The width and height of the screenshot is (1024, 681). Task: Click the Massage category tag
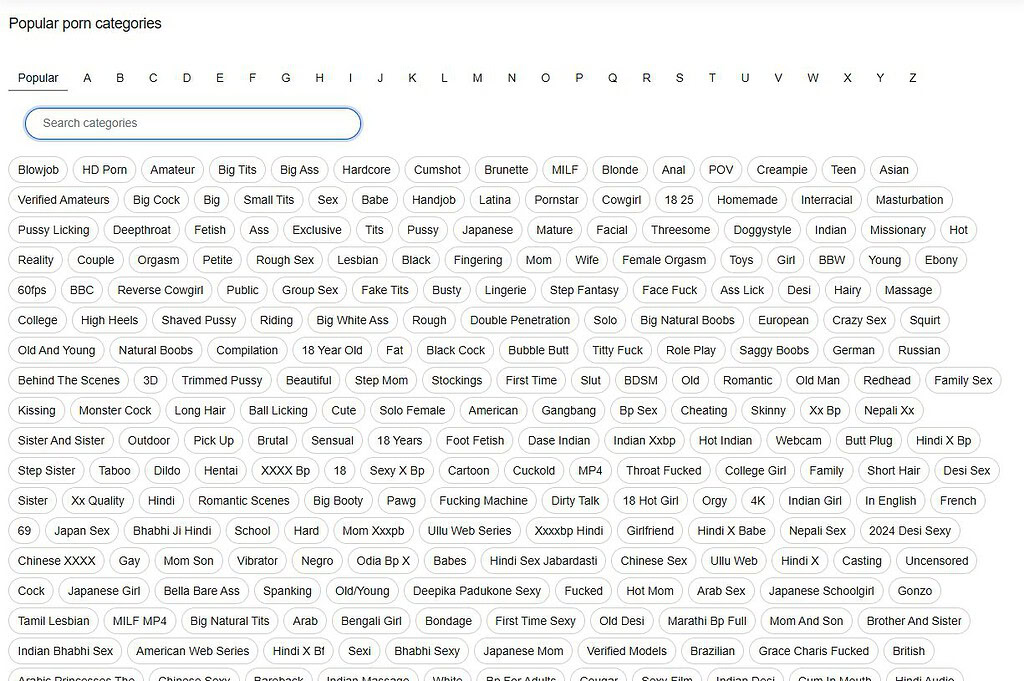(908, 290)
